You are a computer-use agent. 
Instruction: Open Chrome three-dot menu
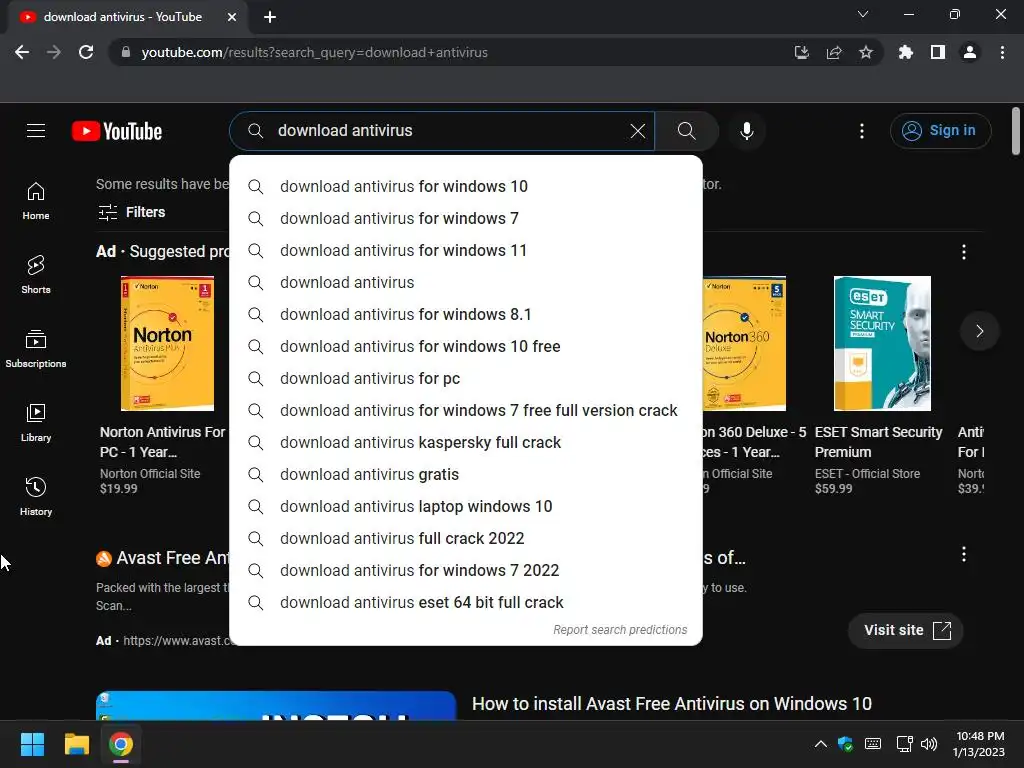pyautogui.click(x=1002, y=52)
